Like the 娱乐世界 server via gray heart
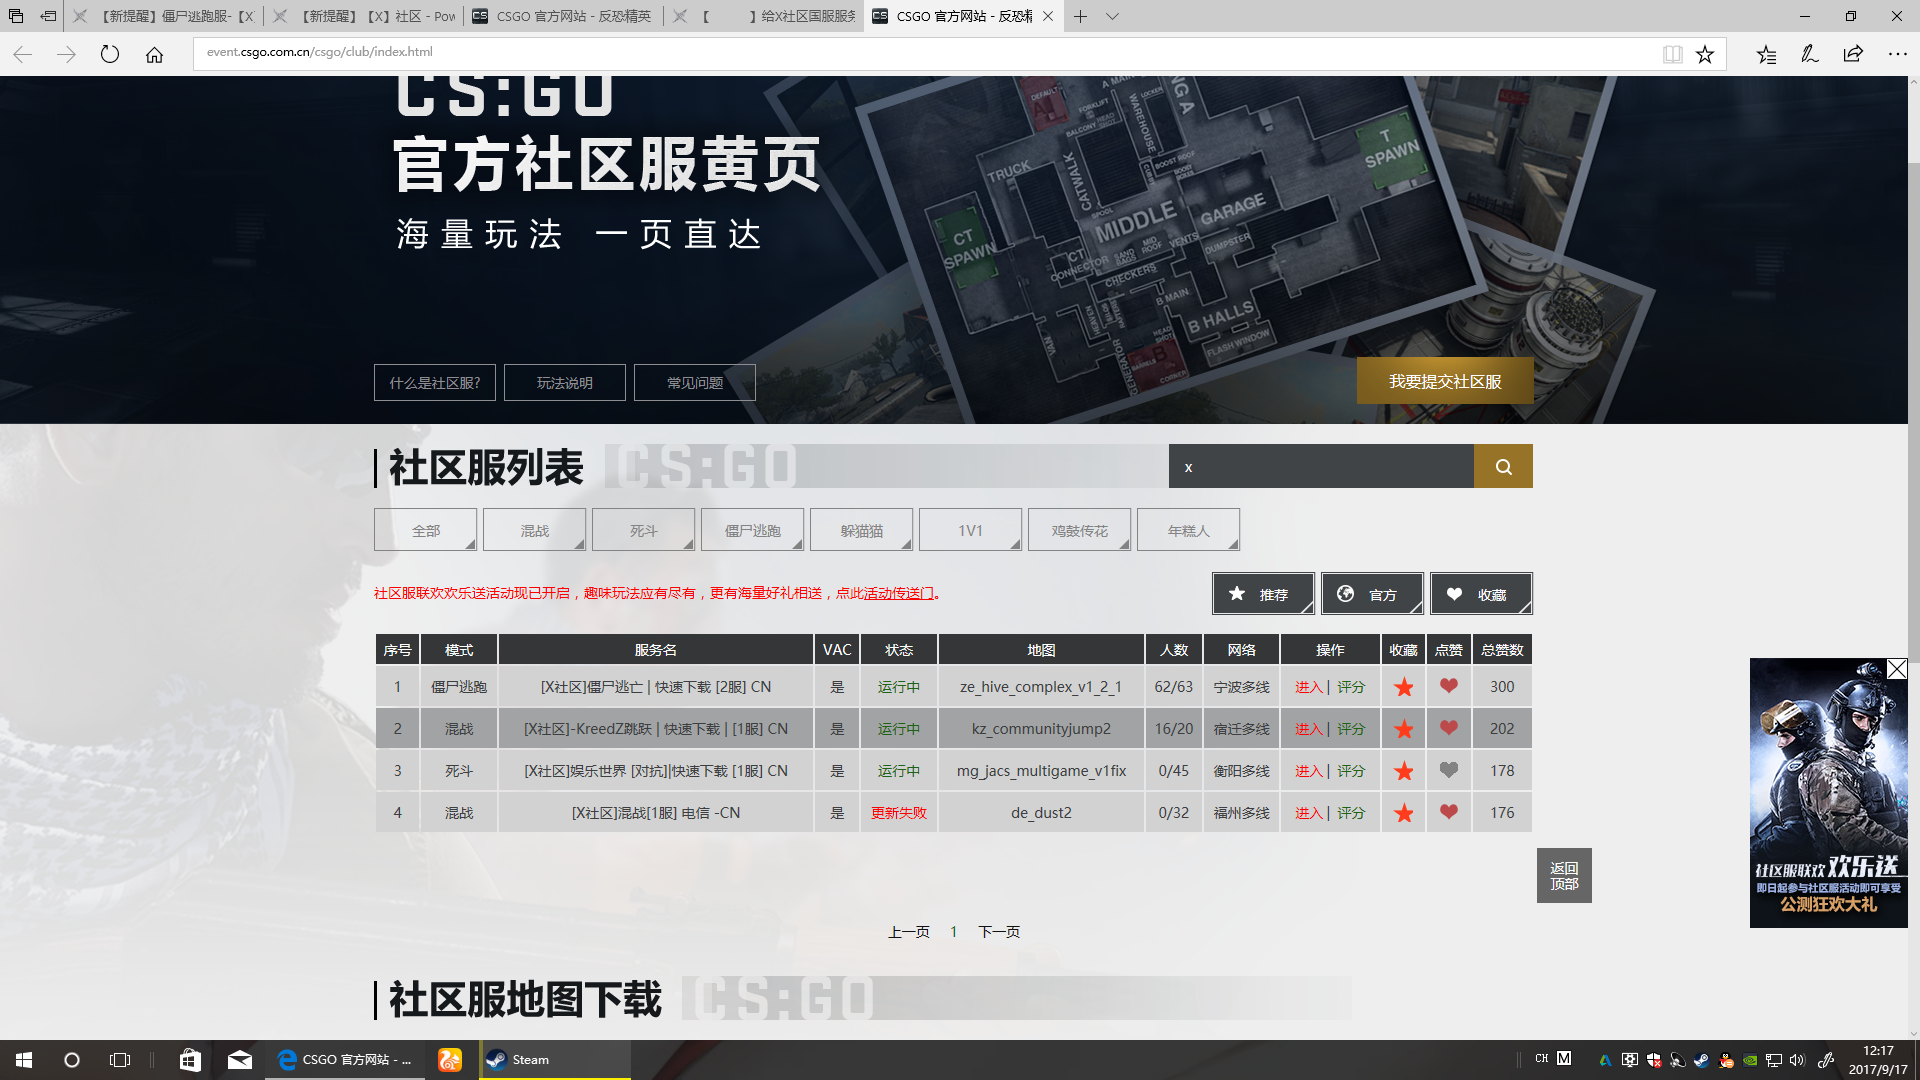Screen dimensions: 1920x1080 pyautogui.click(x=1448, y=770)
